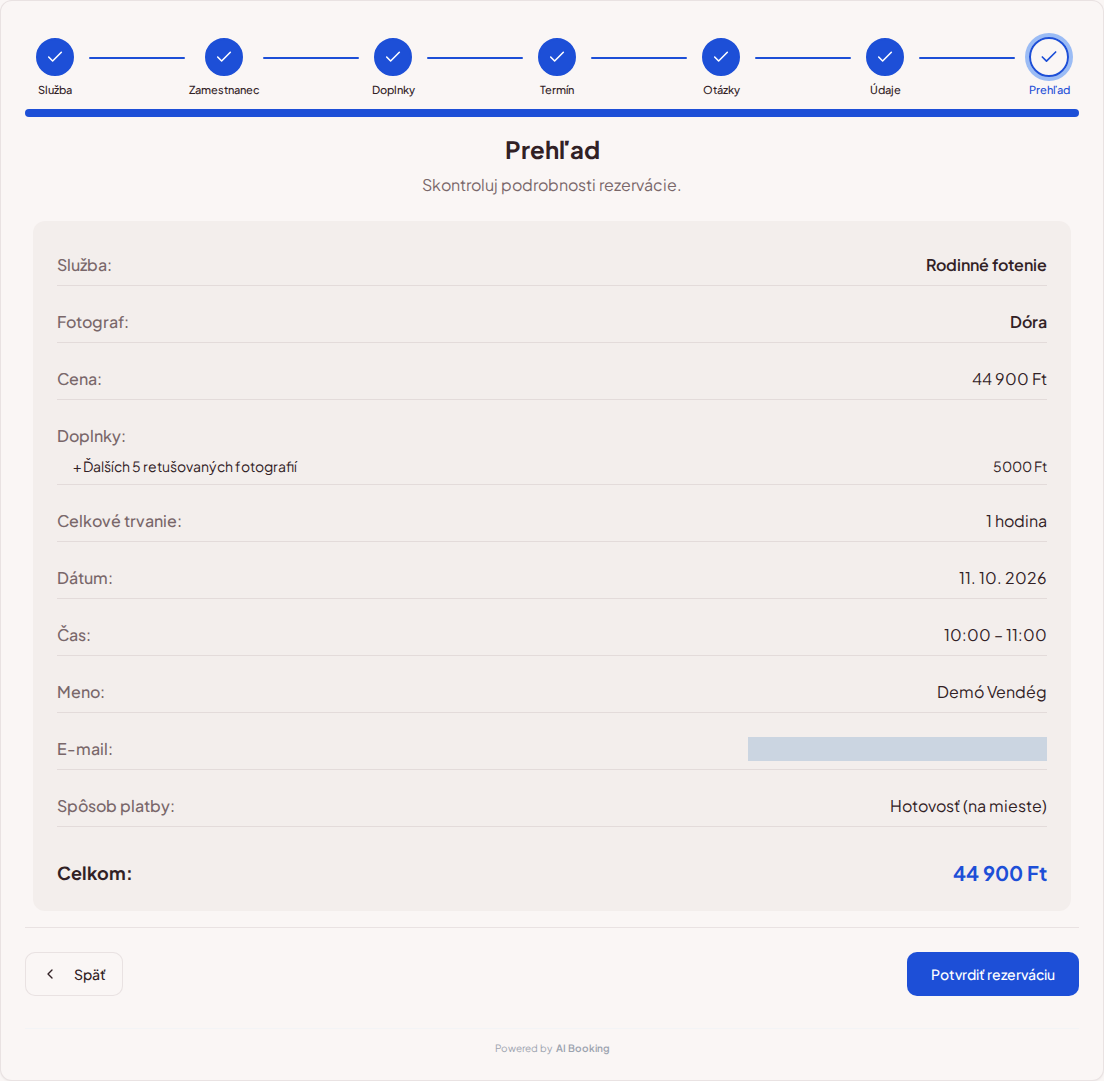The image size is (1104, 1081).
Task: Click the Rodinné fotenie service value
Action: (986, 265)
